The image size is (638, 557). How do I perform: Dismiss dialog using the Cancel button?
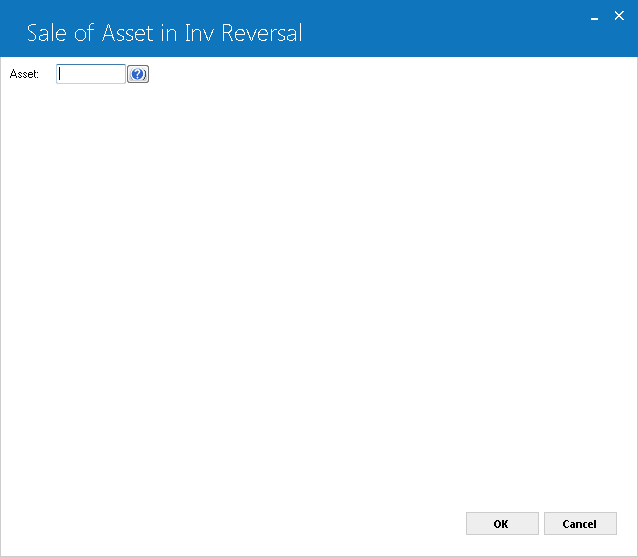[580, 524]
